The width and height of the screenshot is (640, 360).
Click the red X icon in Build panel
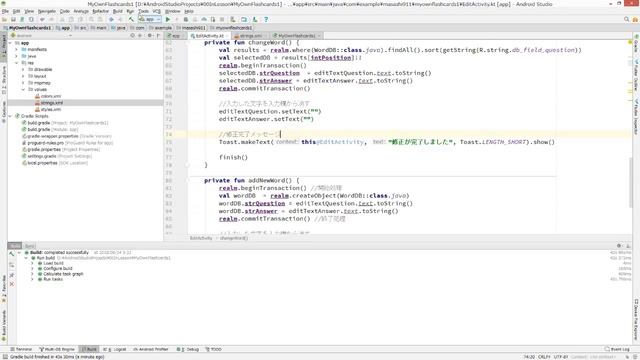click(x=11, y=284)
